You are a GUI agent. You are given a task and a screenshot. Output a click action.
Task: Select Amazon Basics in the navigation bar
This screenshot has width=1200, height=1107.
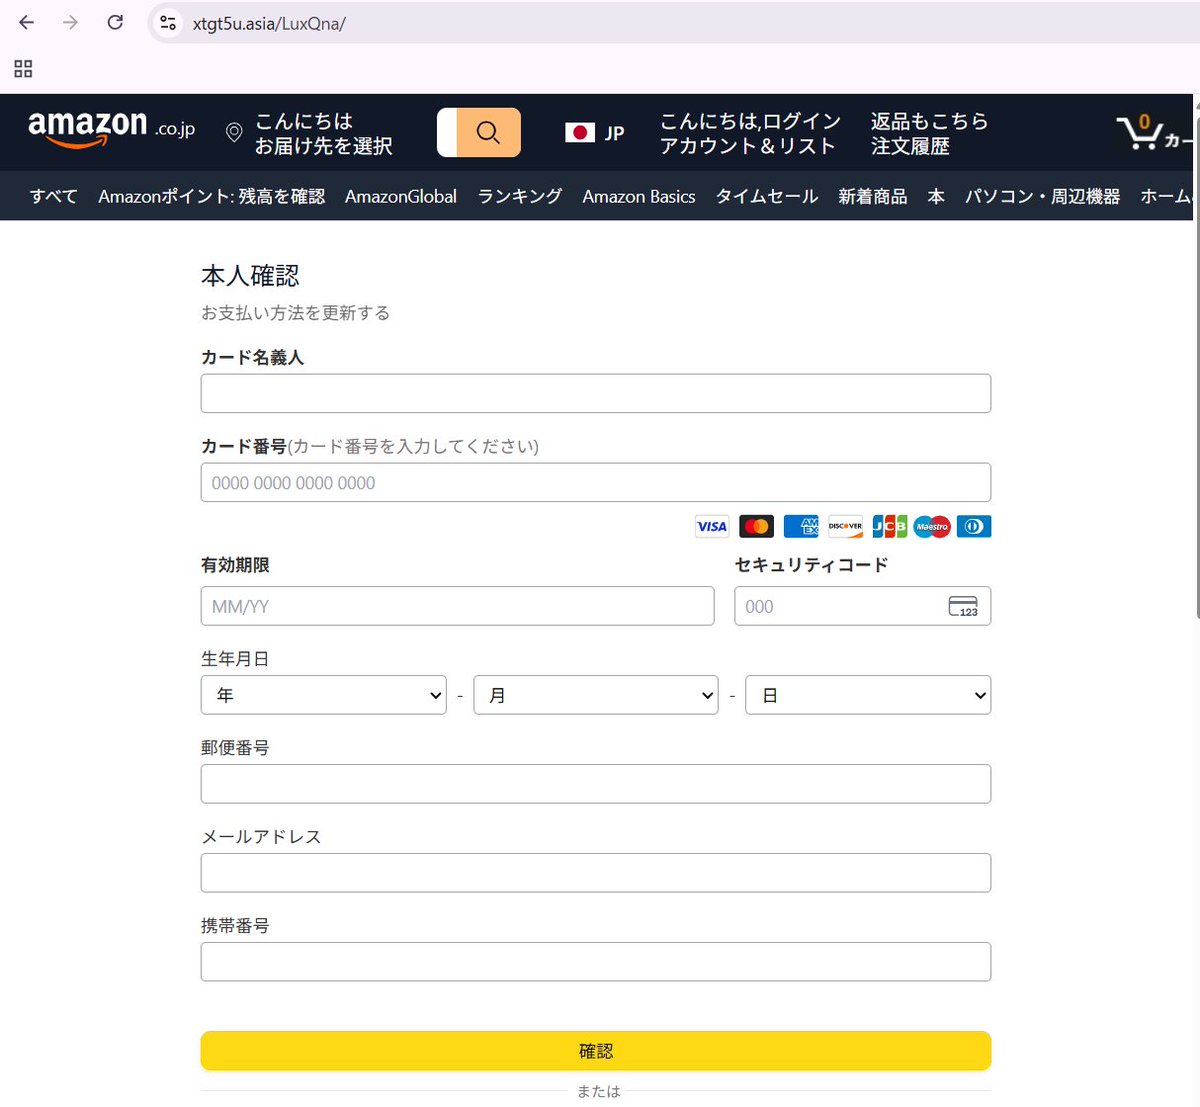click(639, 196)
